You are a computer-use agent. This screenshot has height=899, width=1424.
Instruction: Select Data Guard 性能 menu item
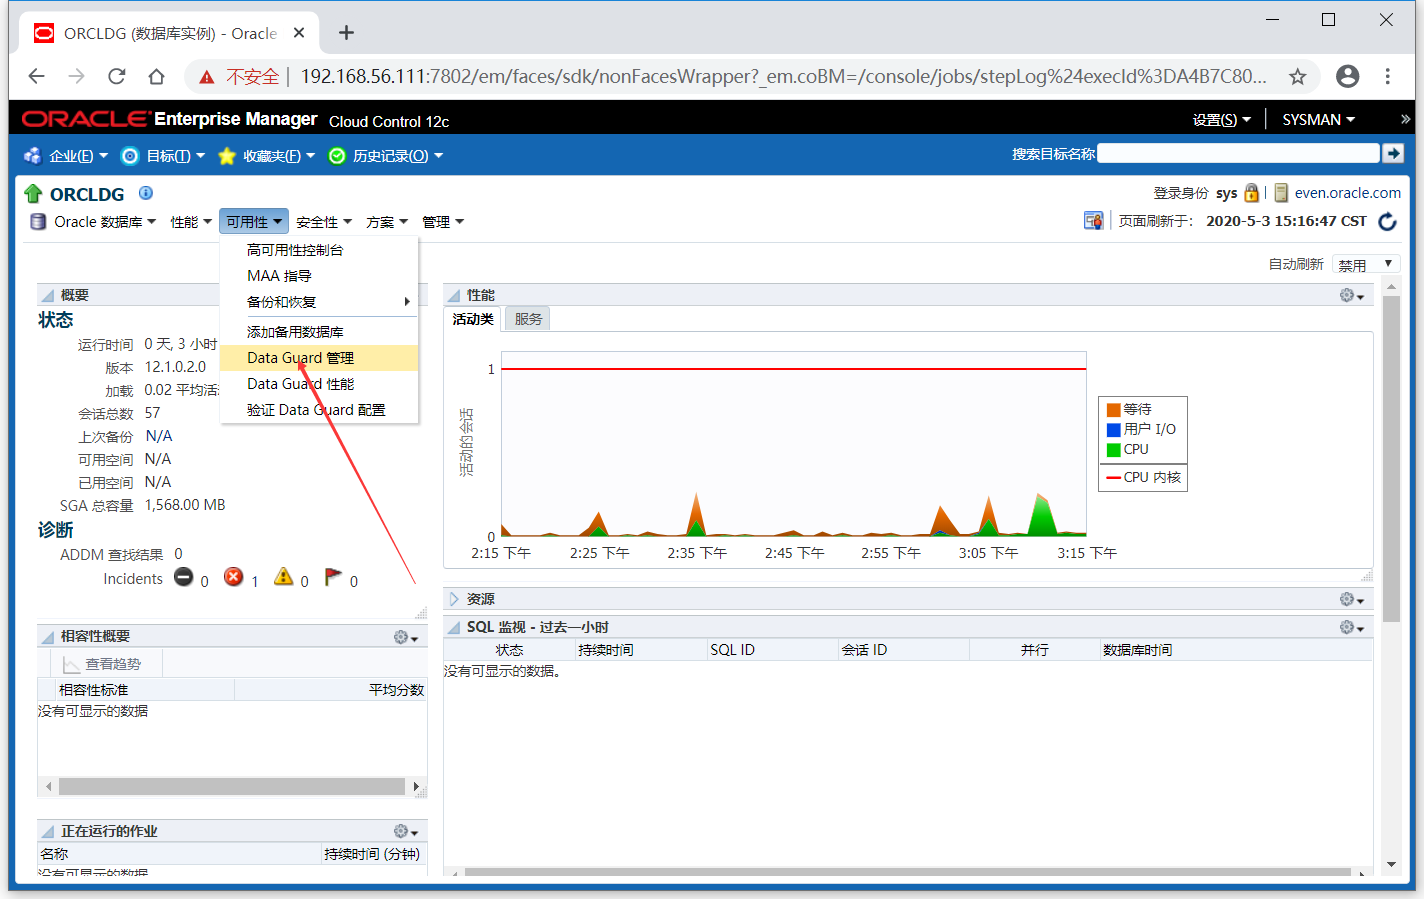point(319,384)
